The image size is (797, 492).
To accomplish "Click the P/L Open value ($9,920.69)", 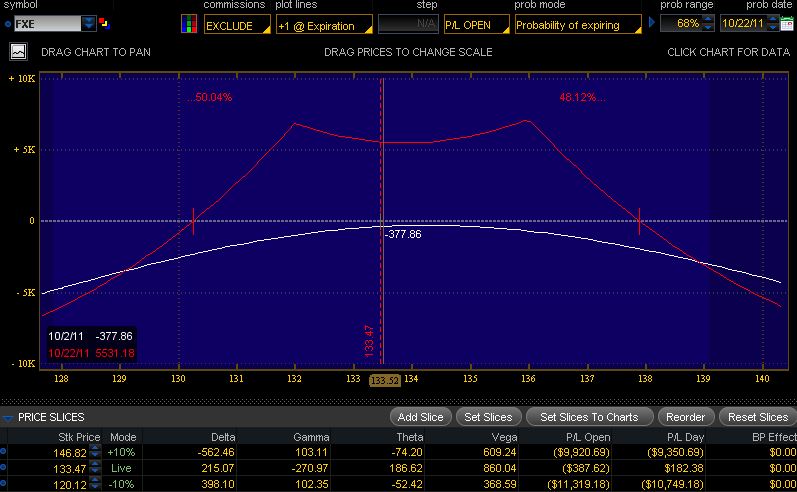I will [x=581, y=452].
